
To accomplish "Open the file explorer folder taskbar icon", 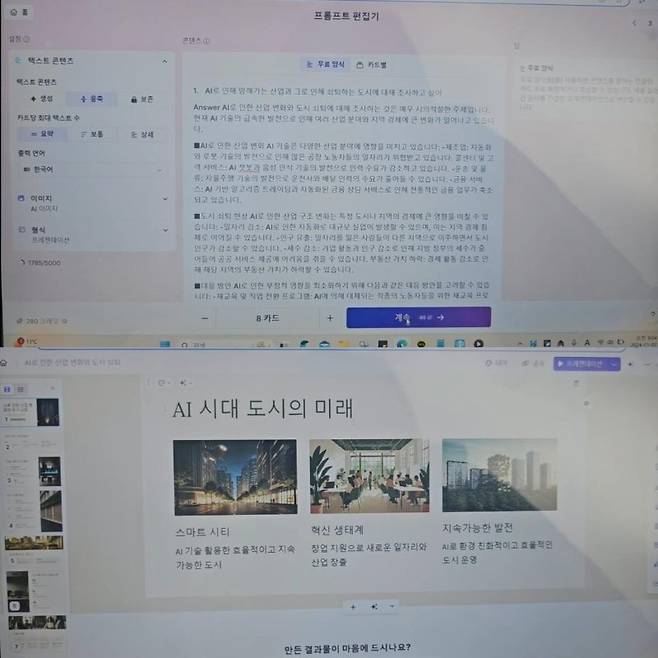I will (344, 344).
